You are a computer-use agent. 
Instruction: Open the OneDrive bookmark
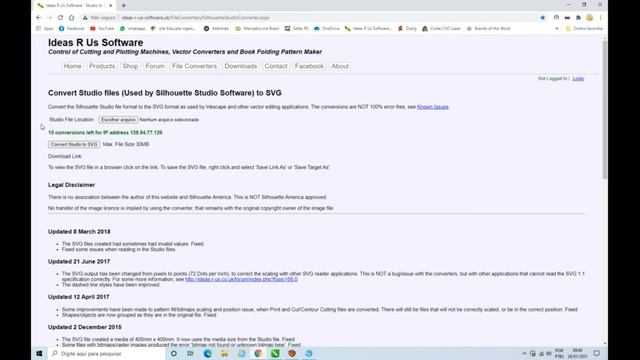327,29
